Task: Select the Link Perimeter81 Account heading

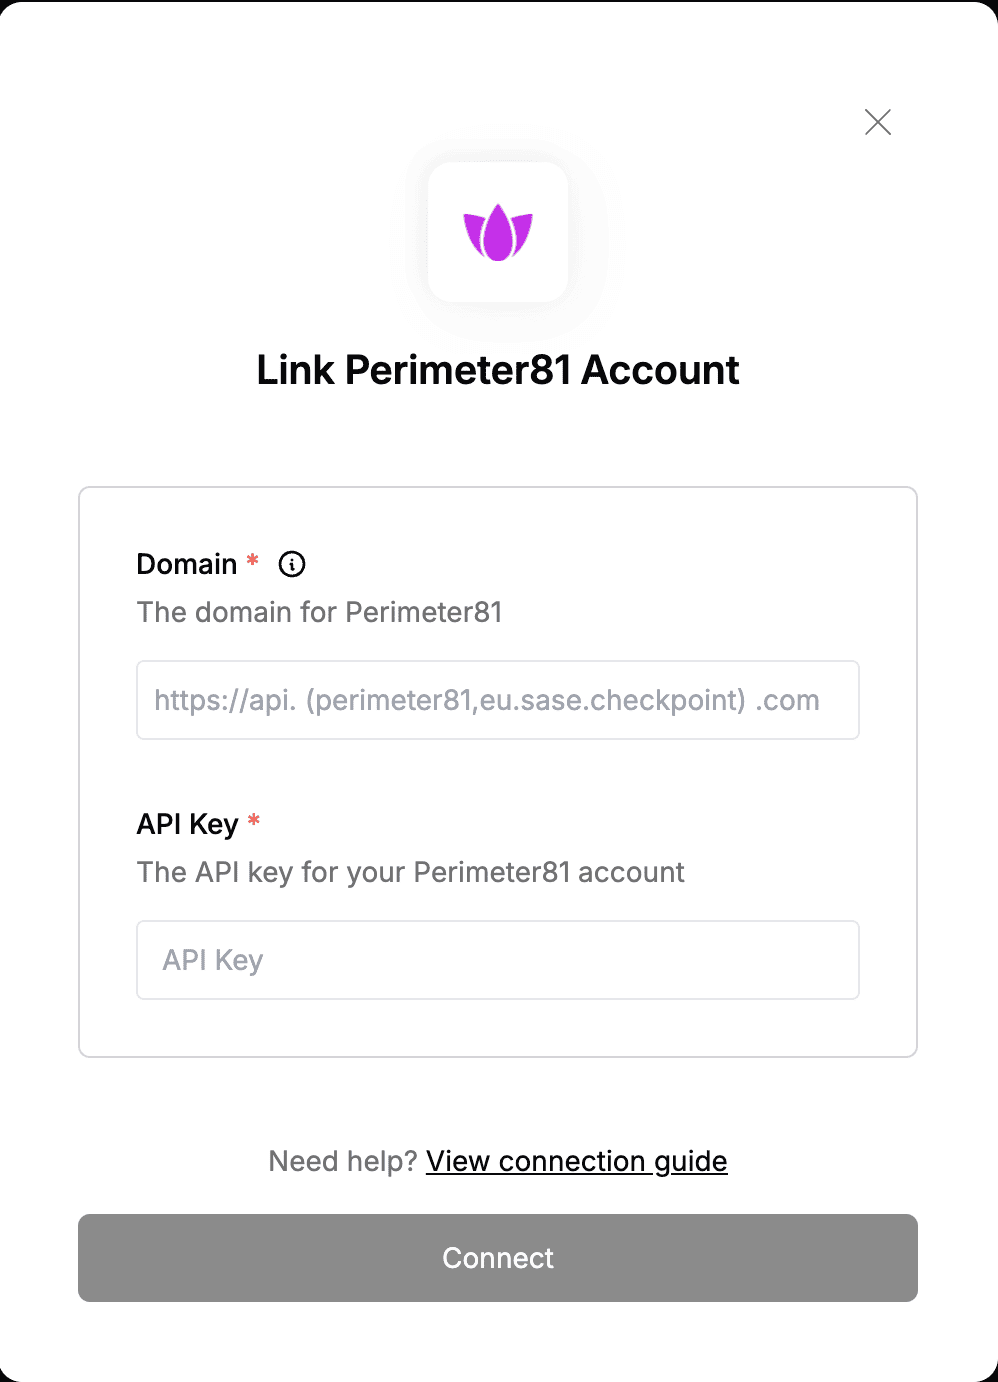Action: [x=498, y=370]
